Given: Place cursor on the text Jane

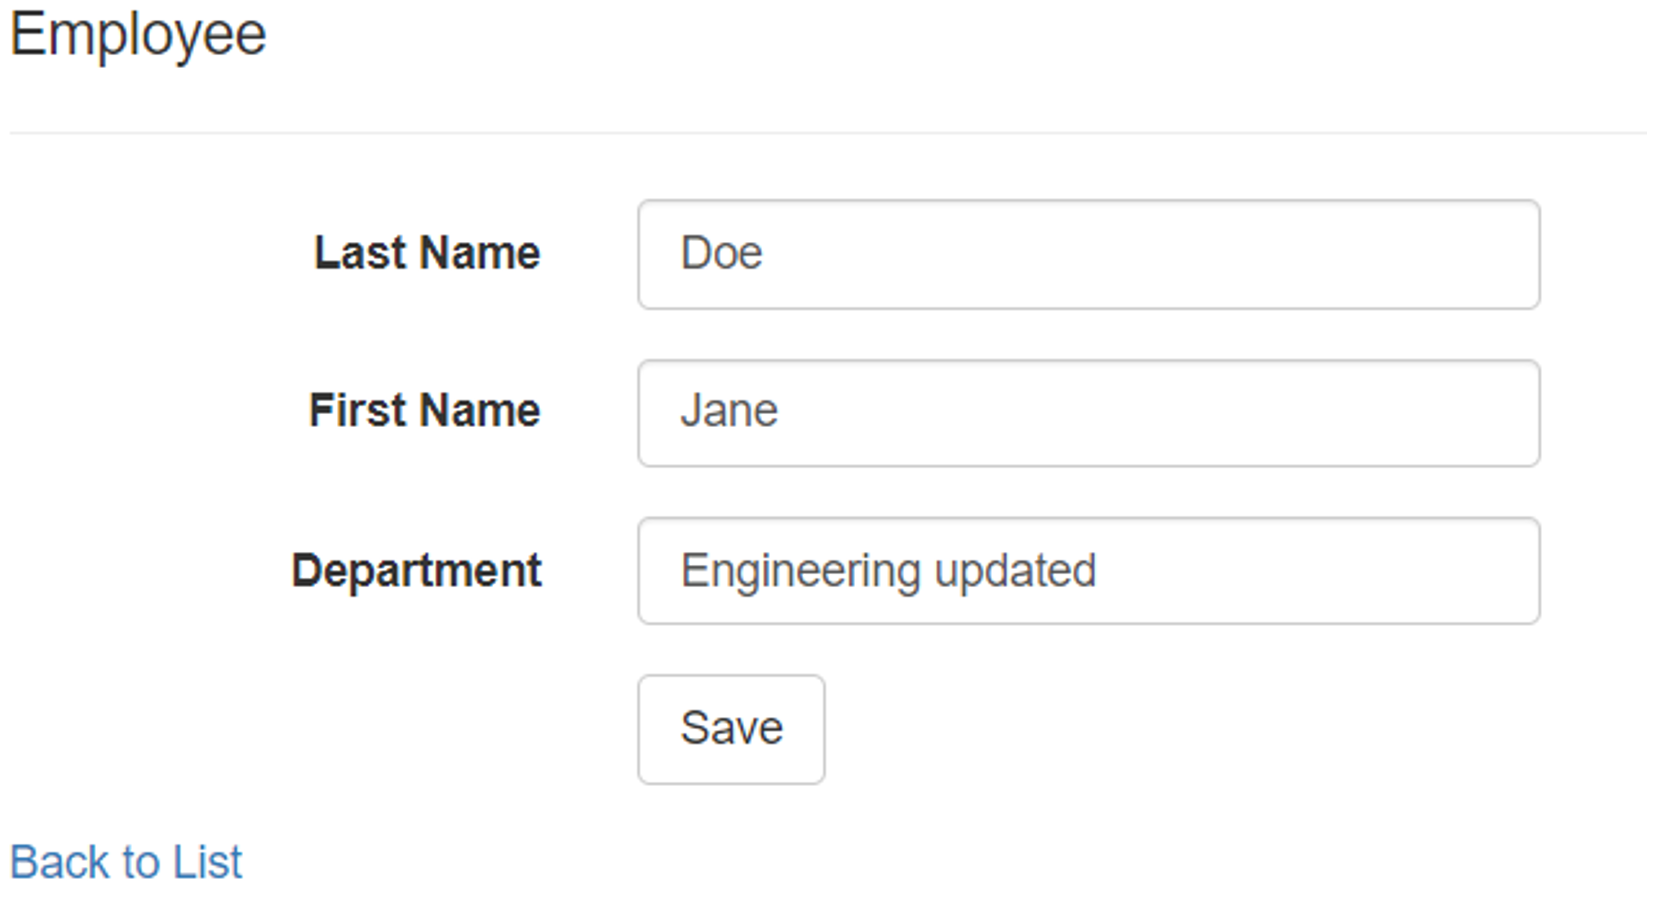Looking at the screenshot, I should click(728, 412).
